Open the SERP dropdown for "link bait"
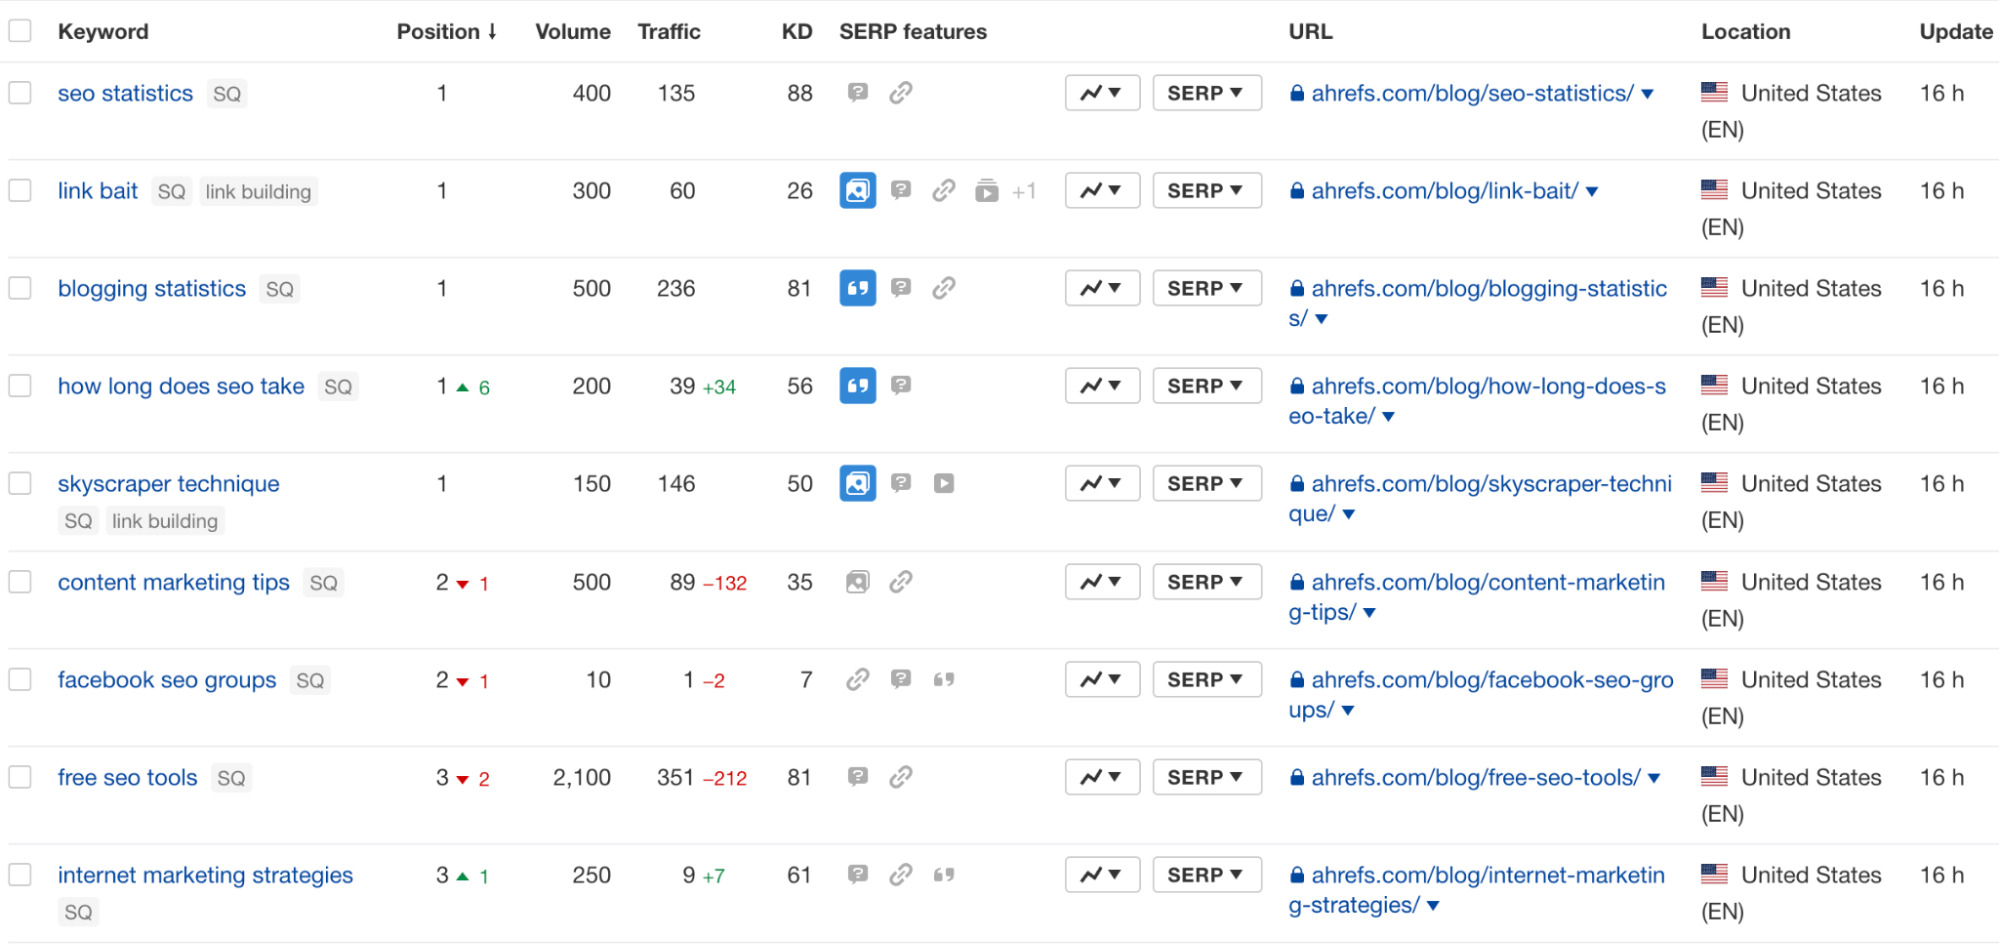1999x945 pixels. click(1207, 190)
